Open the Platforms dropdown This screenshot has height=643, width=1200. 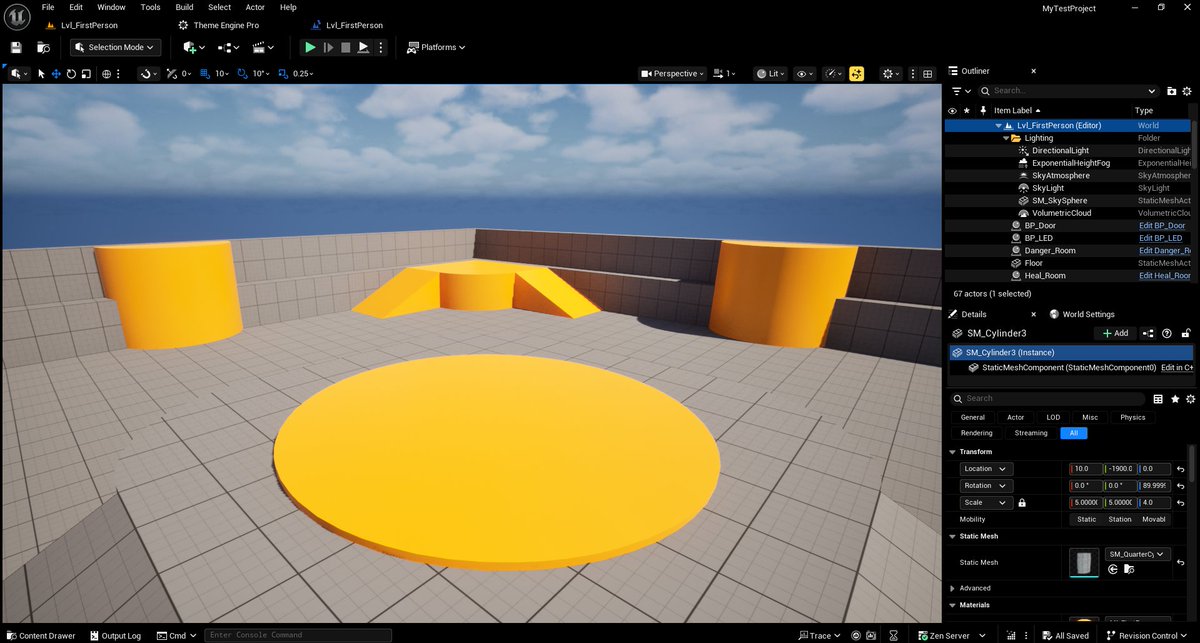(437, 47)
